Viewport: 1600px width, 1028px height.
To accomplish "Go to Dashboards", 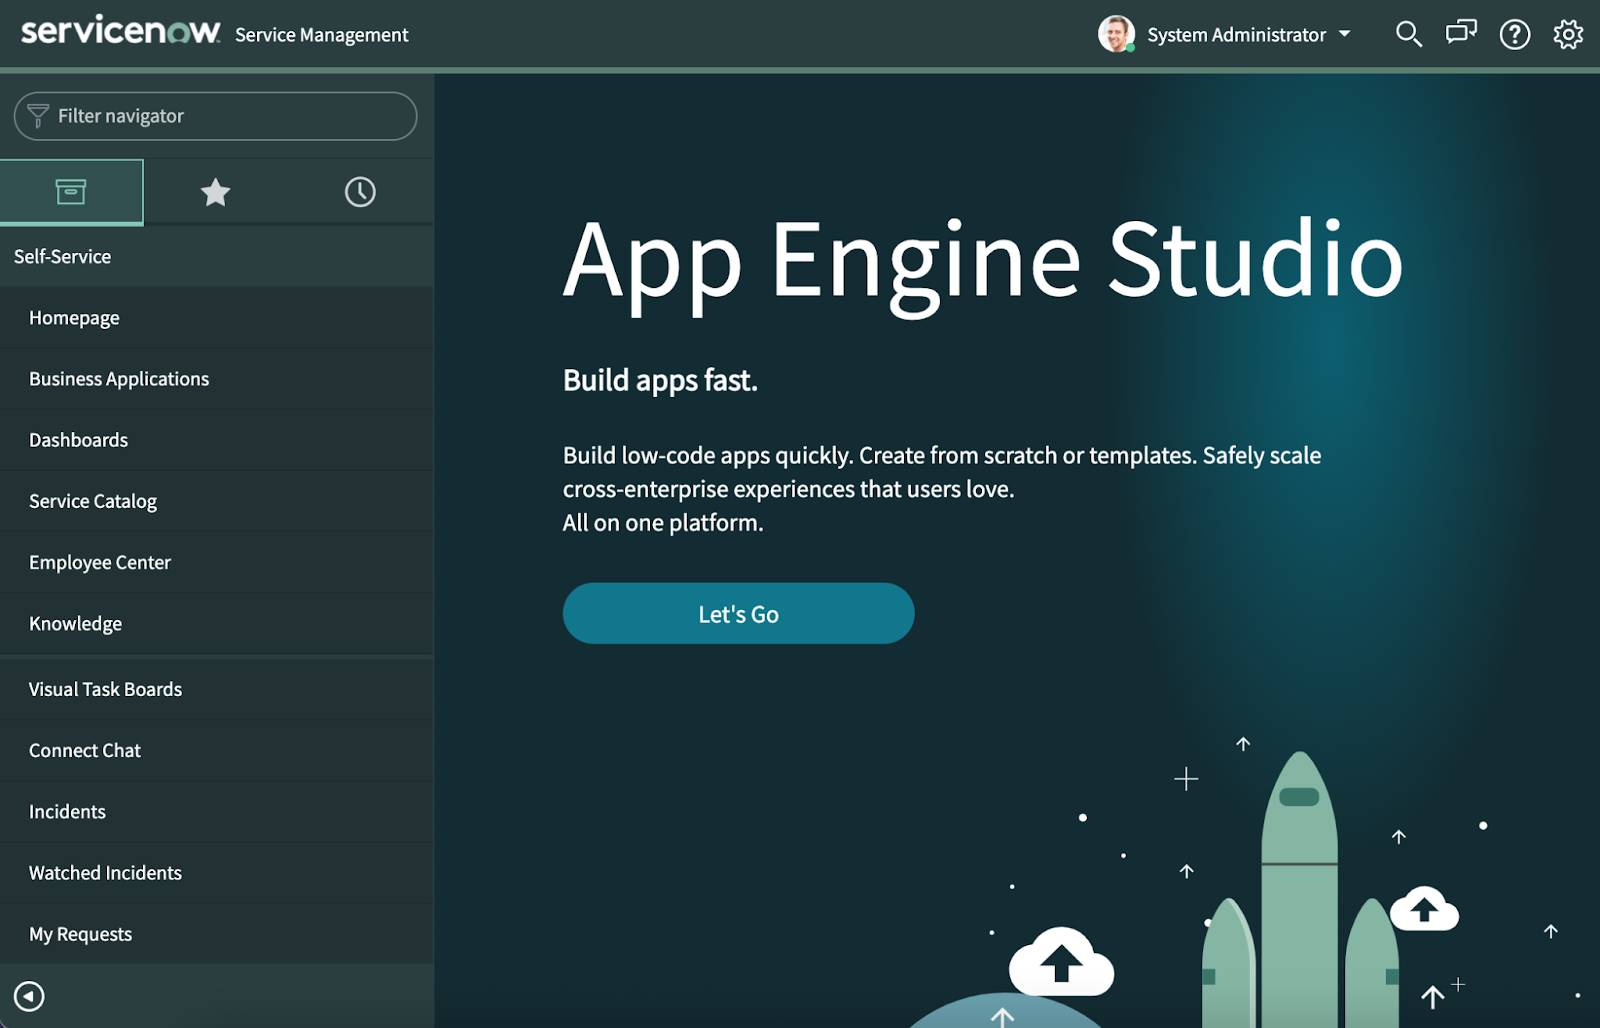I will 216,440.
